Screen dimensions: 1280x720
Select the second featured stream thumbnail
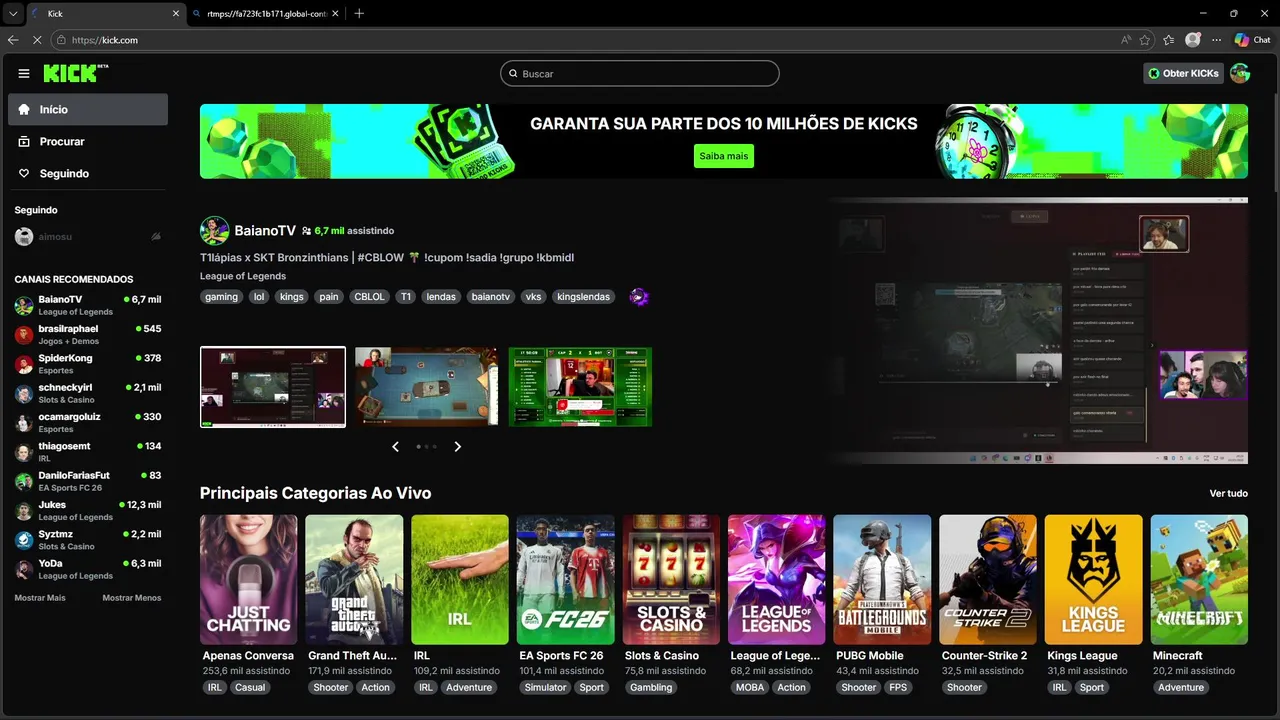[426, 387]
